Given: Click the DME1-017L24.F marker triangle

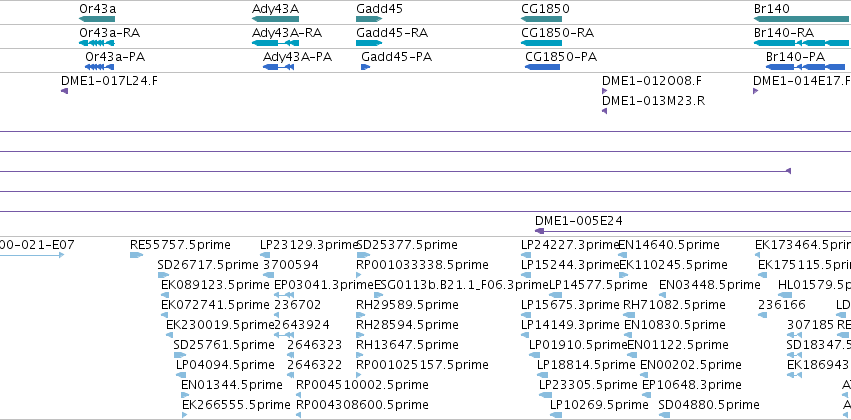Looking at the screenshot, I should coord(65,91).
